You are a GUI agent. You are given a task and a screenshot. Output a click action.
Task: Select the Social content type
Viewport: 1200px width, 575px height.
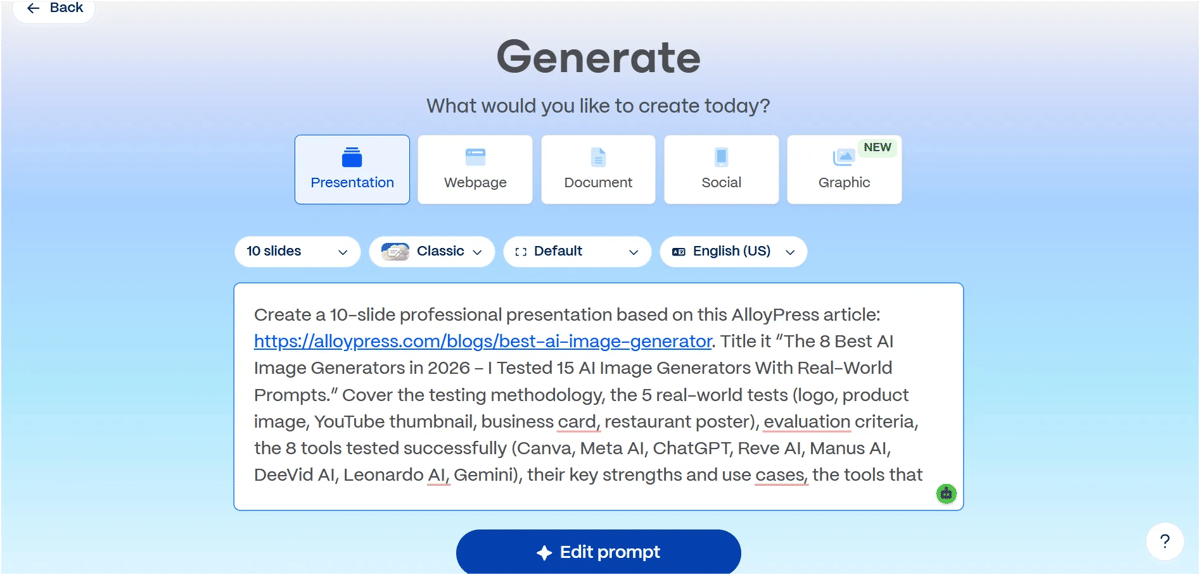coord(721,170)
